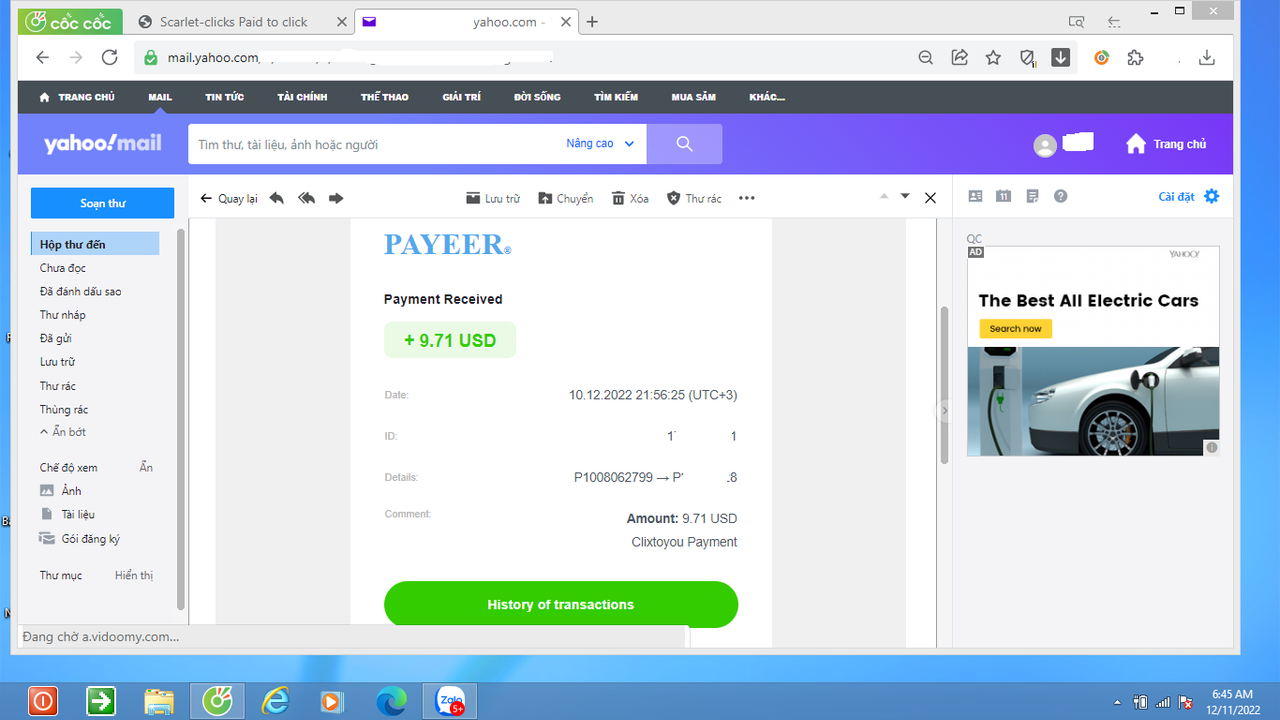
Task: Open MUA SẮM navigation item
Action: click(693, 97)
